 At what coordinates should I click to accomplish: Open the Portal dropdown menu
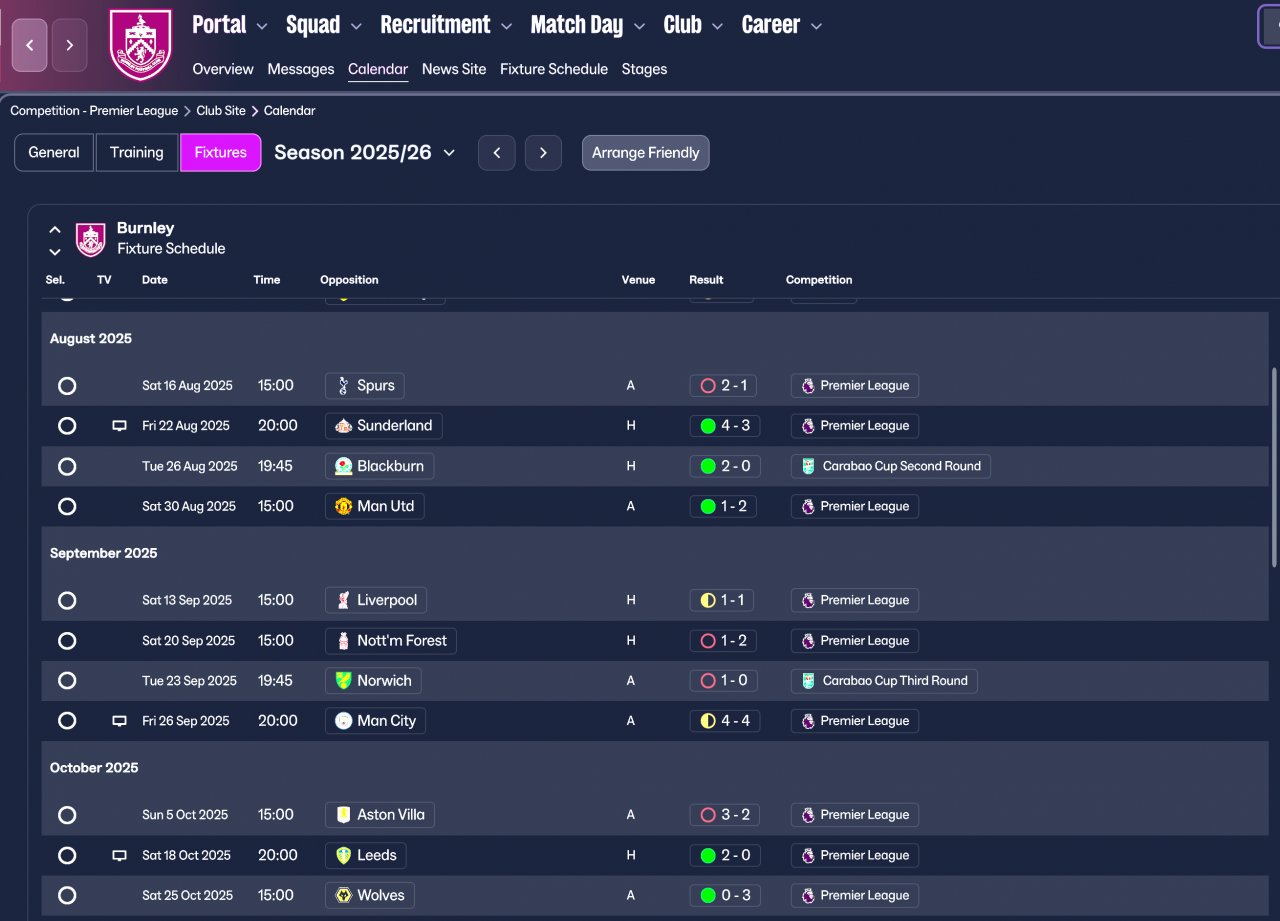pos(230,25)
